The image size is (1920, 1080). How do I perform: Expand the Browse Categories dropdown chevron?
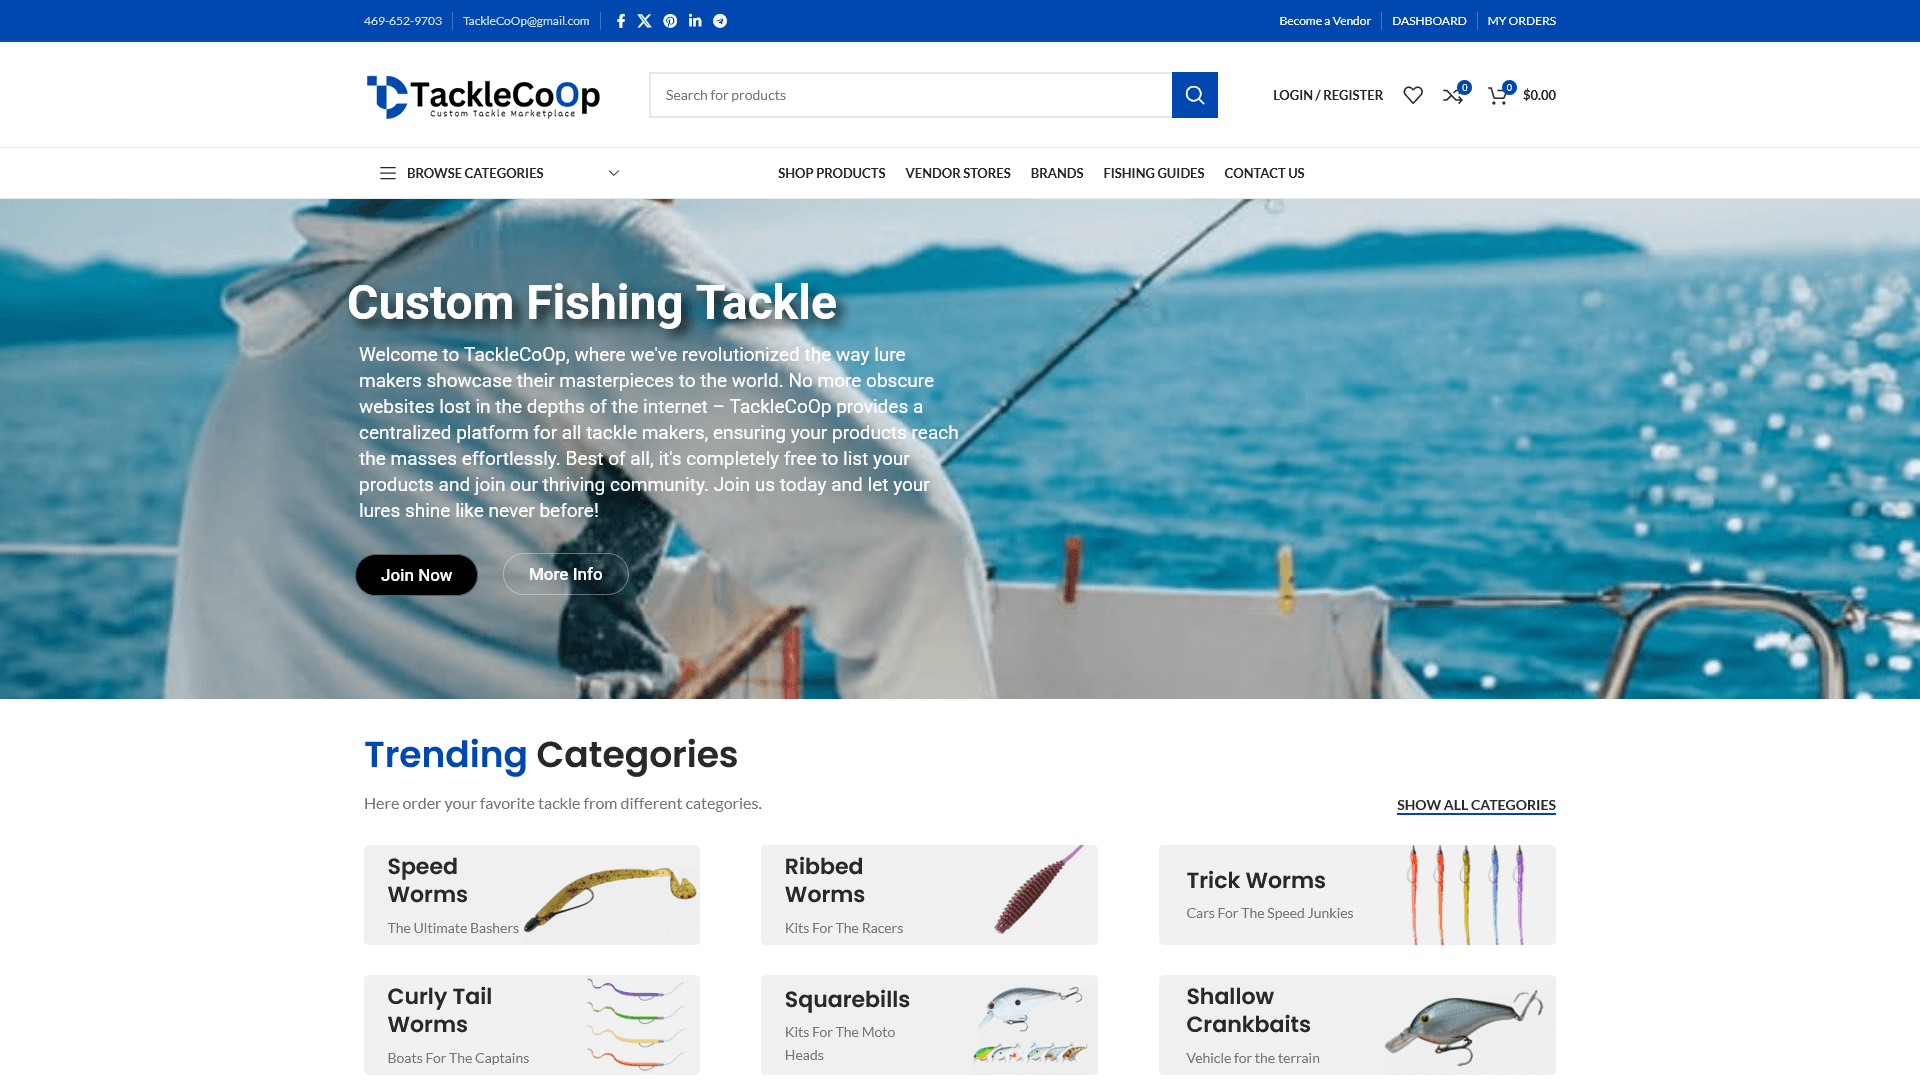click(x=614, y=173)
